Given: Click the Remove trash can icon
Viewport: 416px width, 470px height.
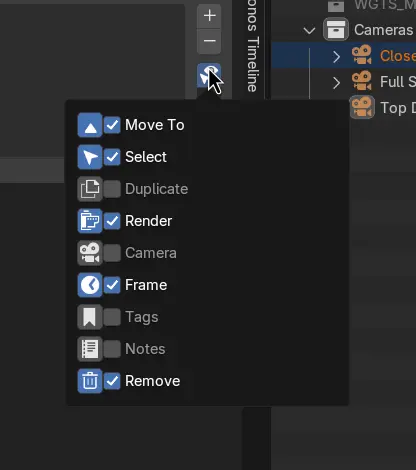Looking at the screenshot, I should (90, 381).
